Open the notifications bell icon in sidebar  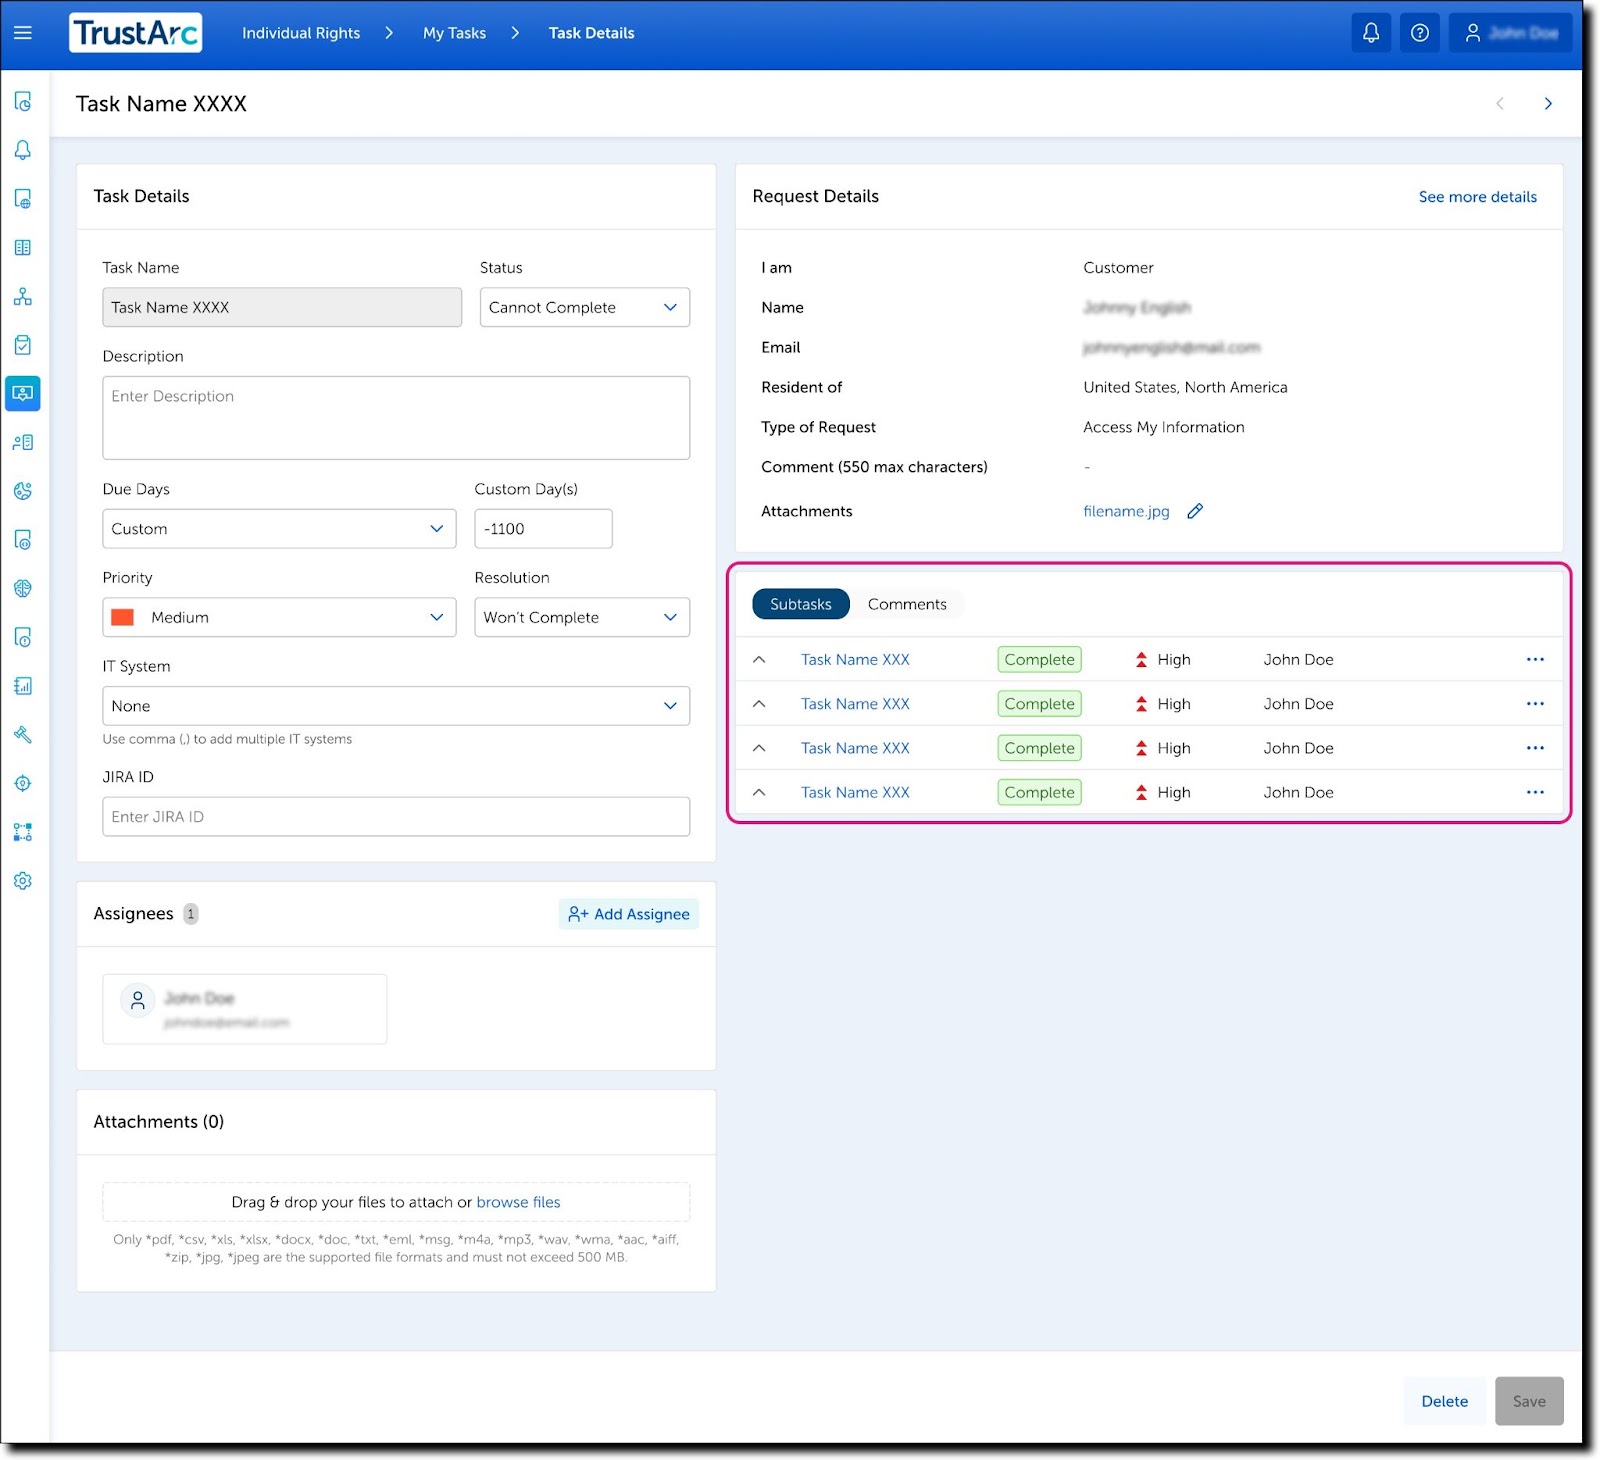pyautogui.click(x=22, y=150)
